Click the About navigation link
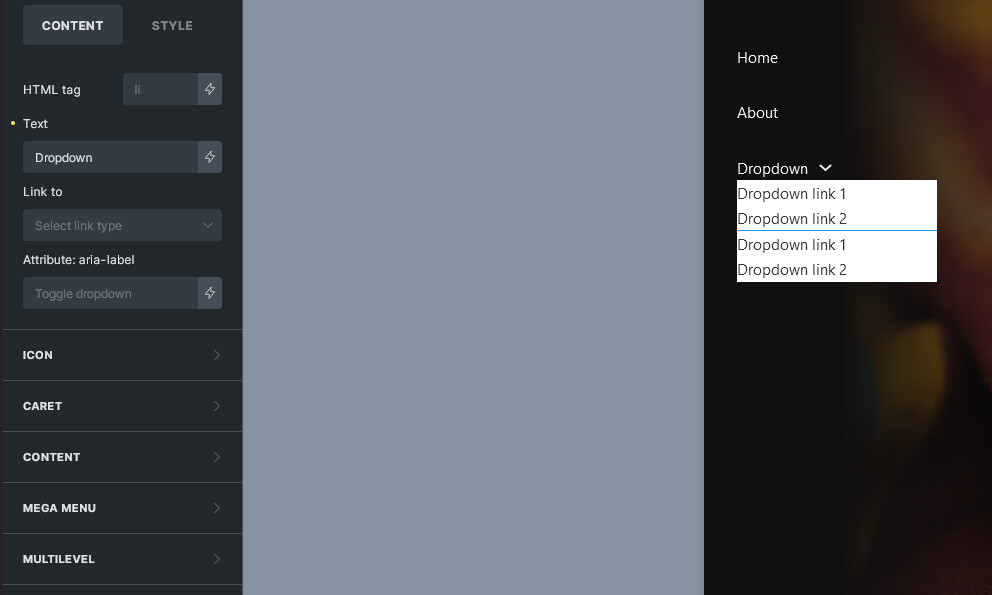 click(x=757, y=112)
